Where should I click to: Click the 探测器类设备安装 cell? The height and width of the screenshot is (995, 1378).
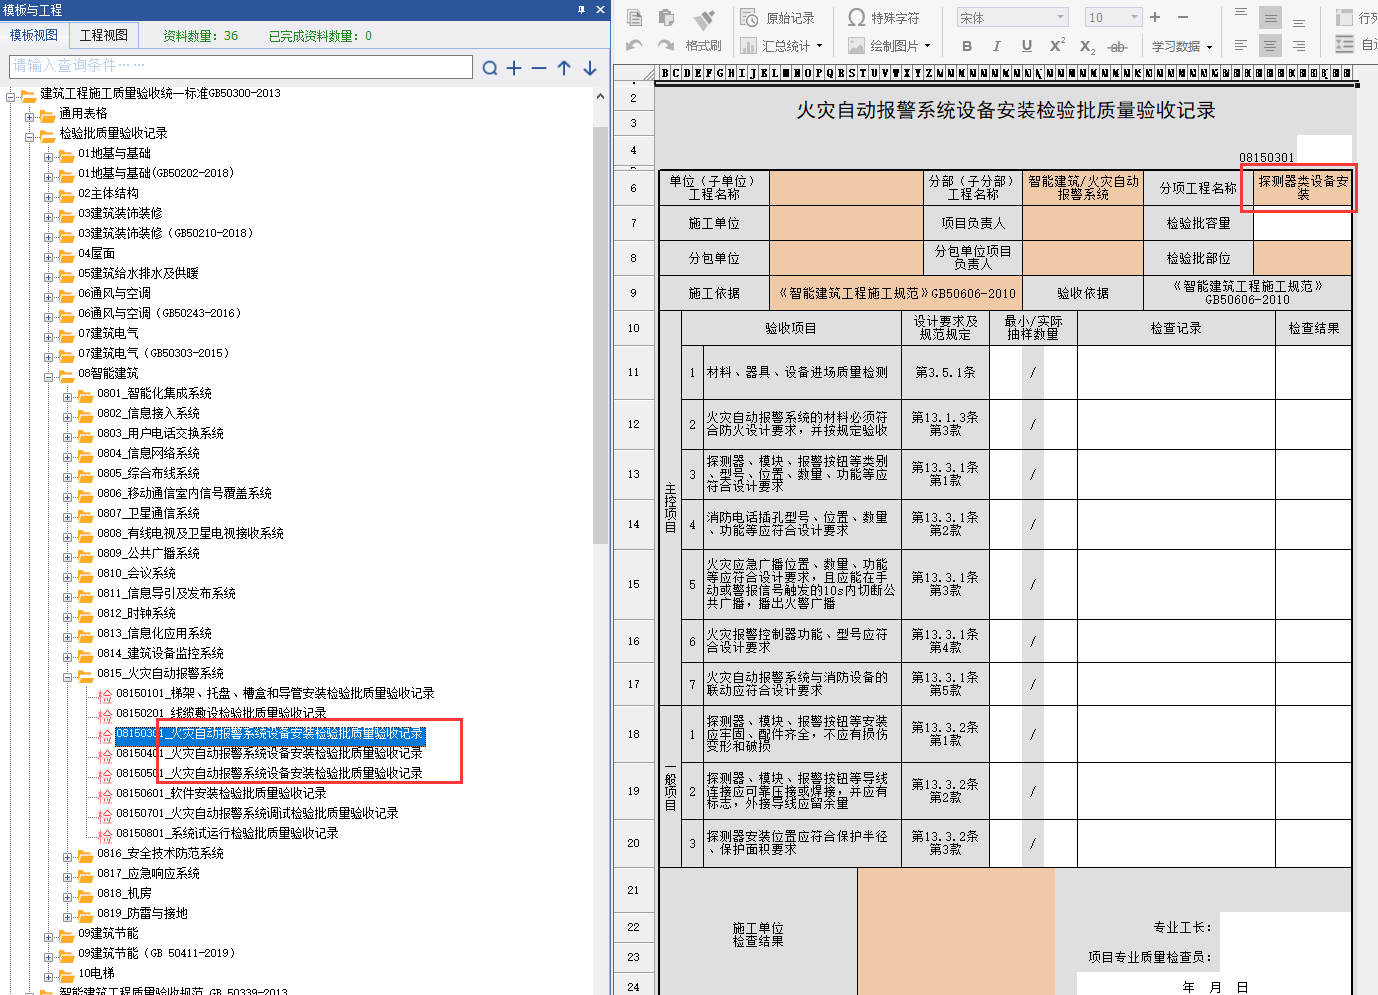tap(1303, 188)
